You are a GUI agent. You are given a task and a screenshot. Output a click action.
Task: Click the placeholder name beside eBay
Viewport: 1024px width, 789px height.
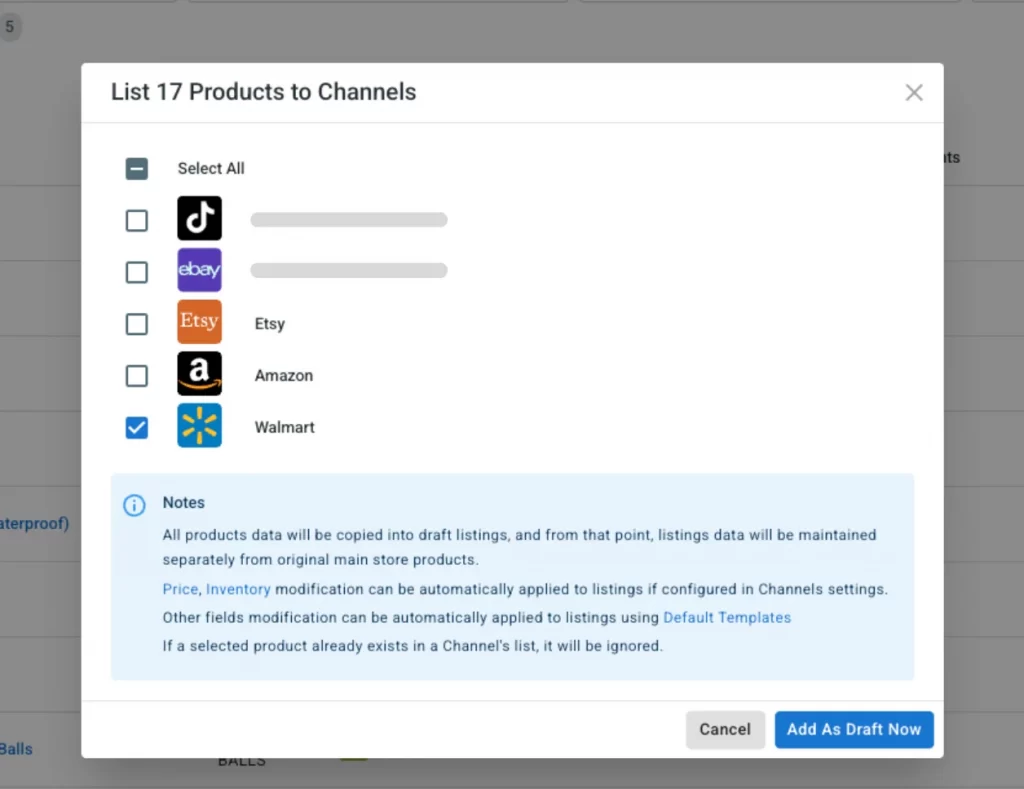(349, 270)
